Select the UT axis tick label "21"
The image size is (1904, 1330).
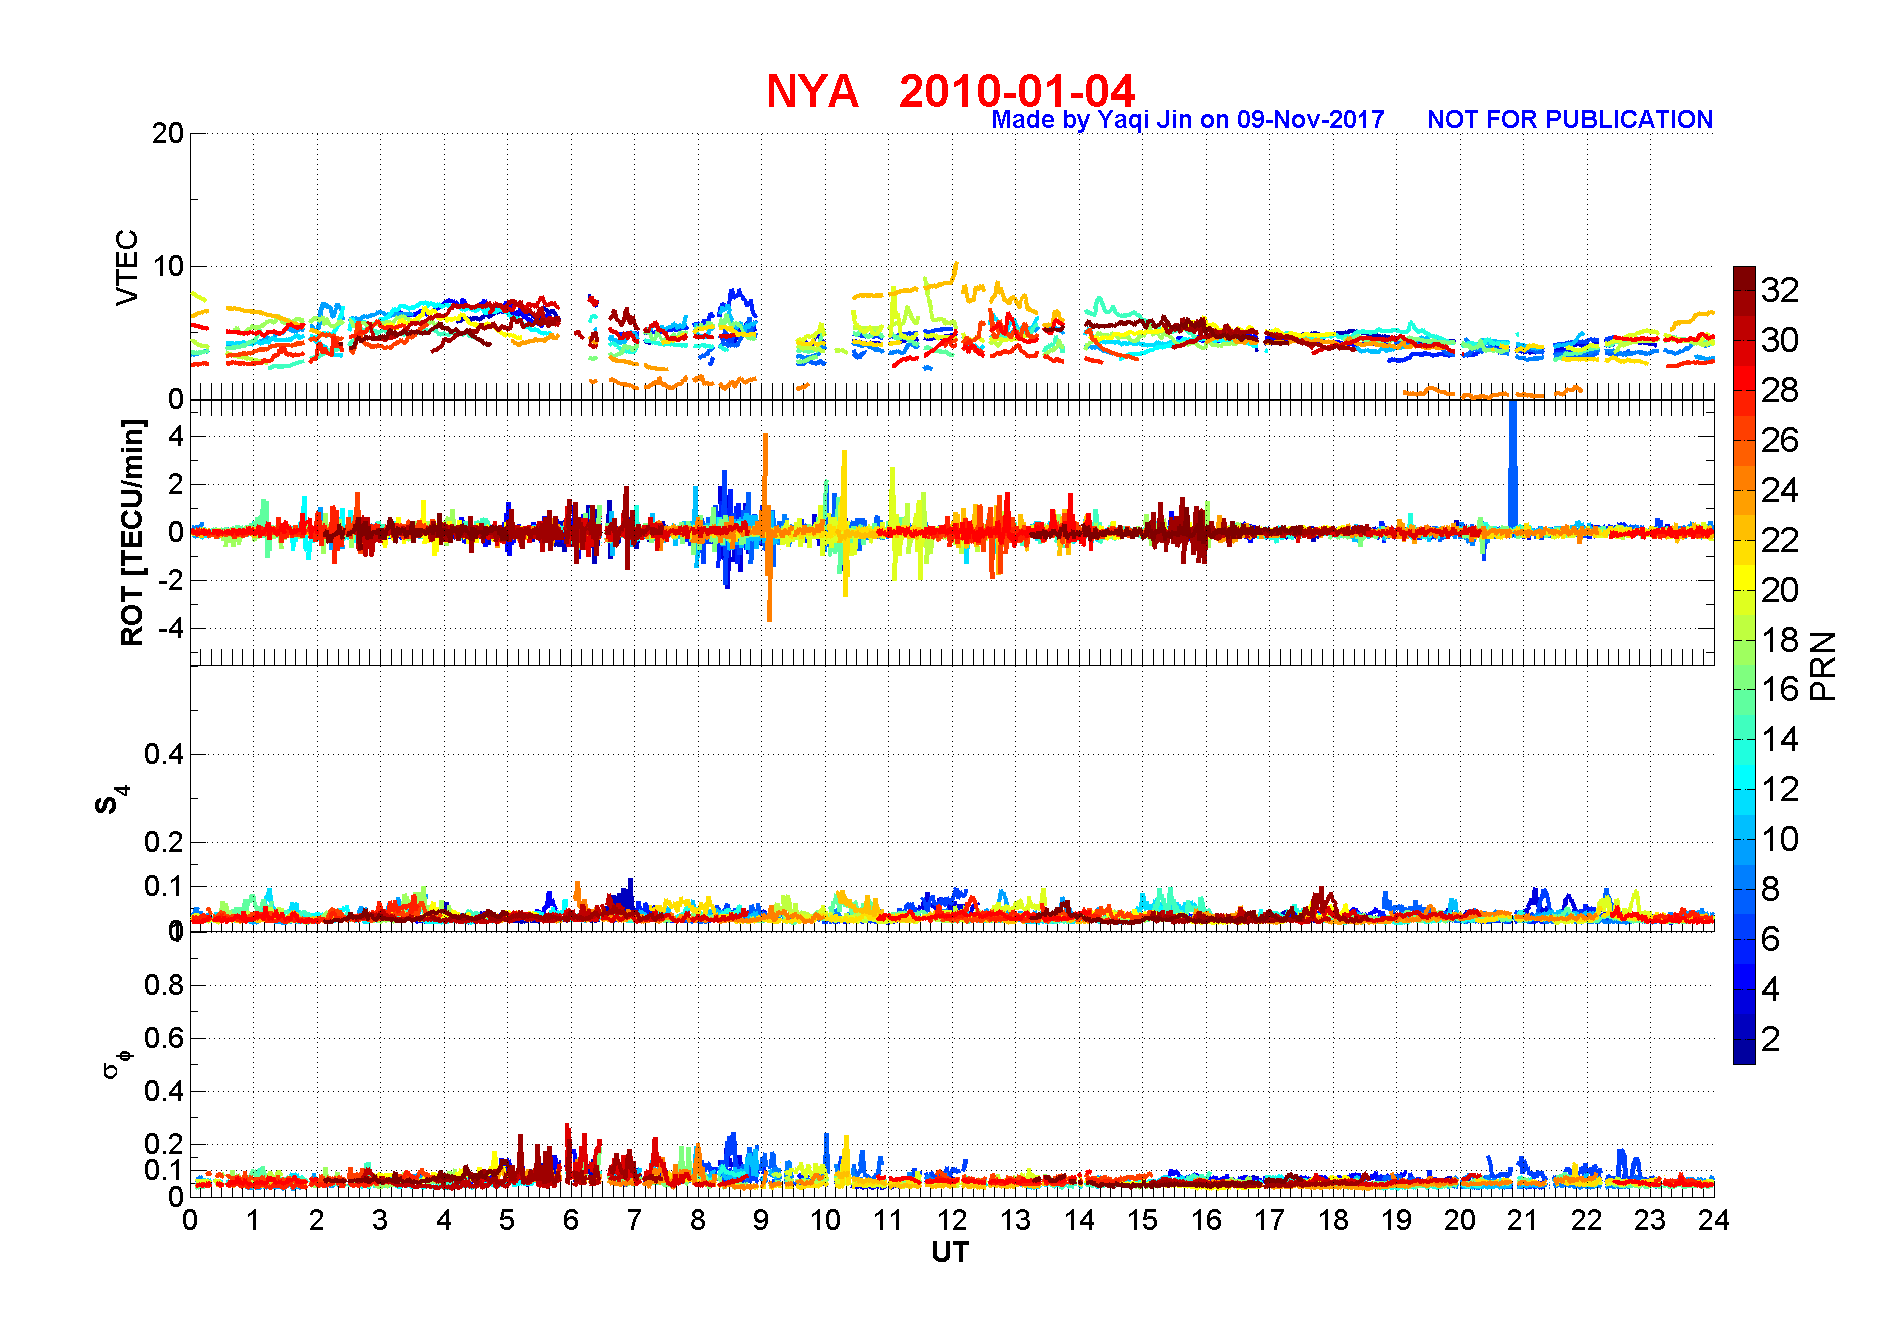(x=1523, y=1220)
